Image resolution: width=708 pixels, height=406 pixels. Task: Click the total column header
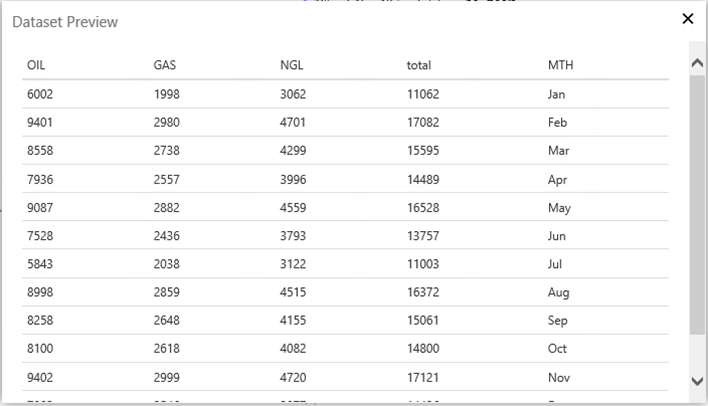coord(419,65)
